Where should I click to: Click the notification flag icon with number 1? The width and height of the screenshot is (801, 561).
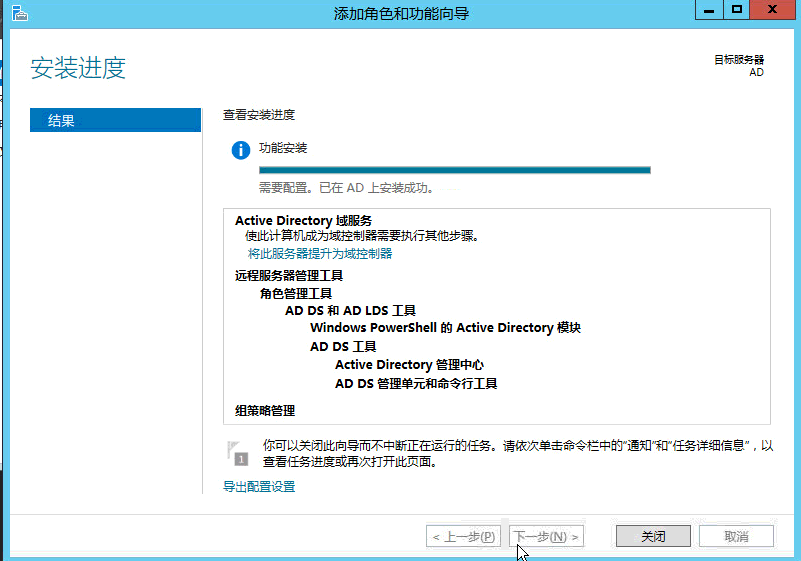pyautogui.click(x=236, y=453)
